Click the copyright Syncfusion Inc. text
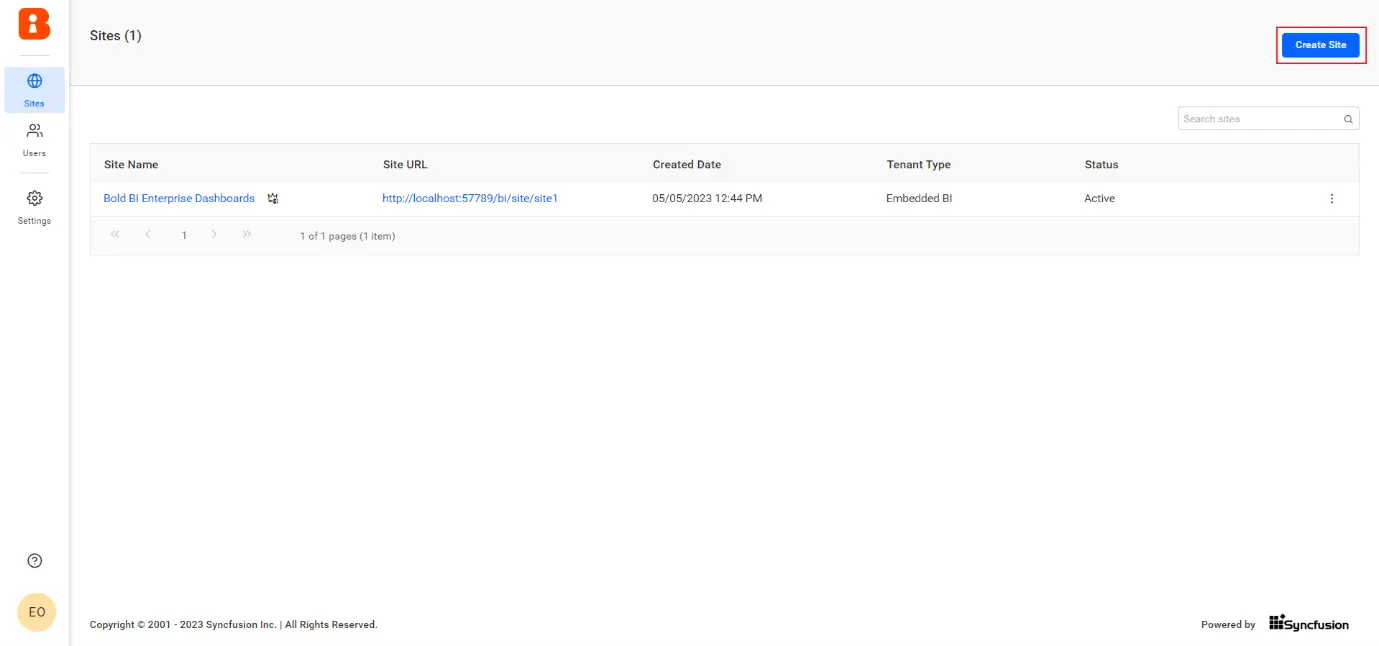 tap(233, 625)
